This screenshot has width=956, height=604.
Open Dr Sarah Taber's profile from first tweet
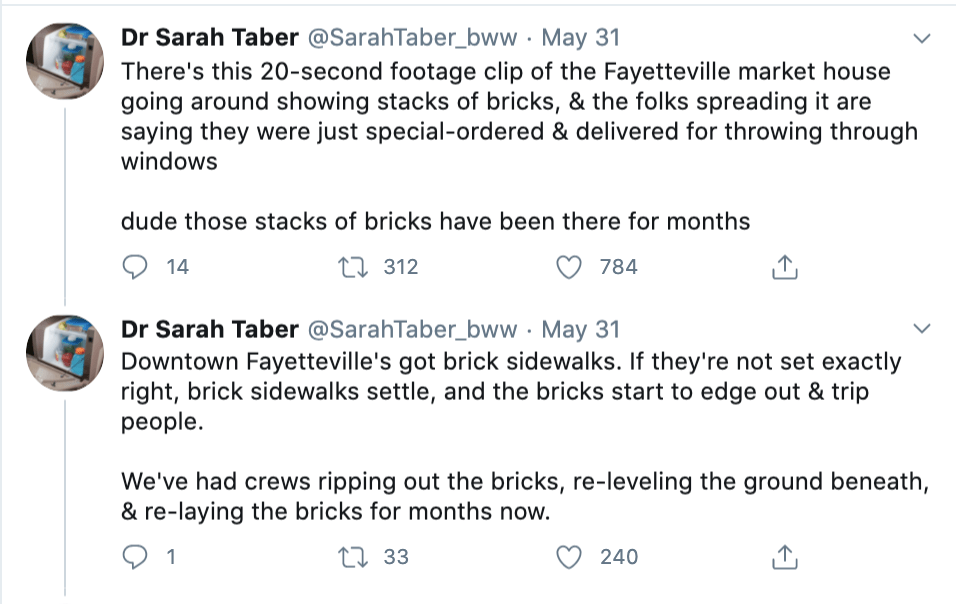pyautogui.click(x=209, y=38)
